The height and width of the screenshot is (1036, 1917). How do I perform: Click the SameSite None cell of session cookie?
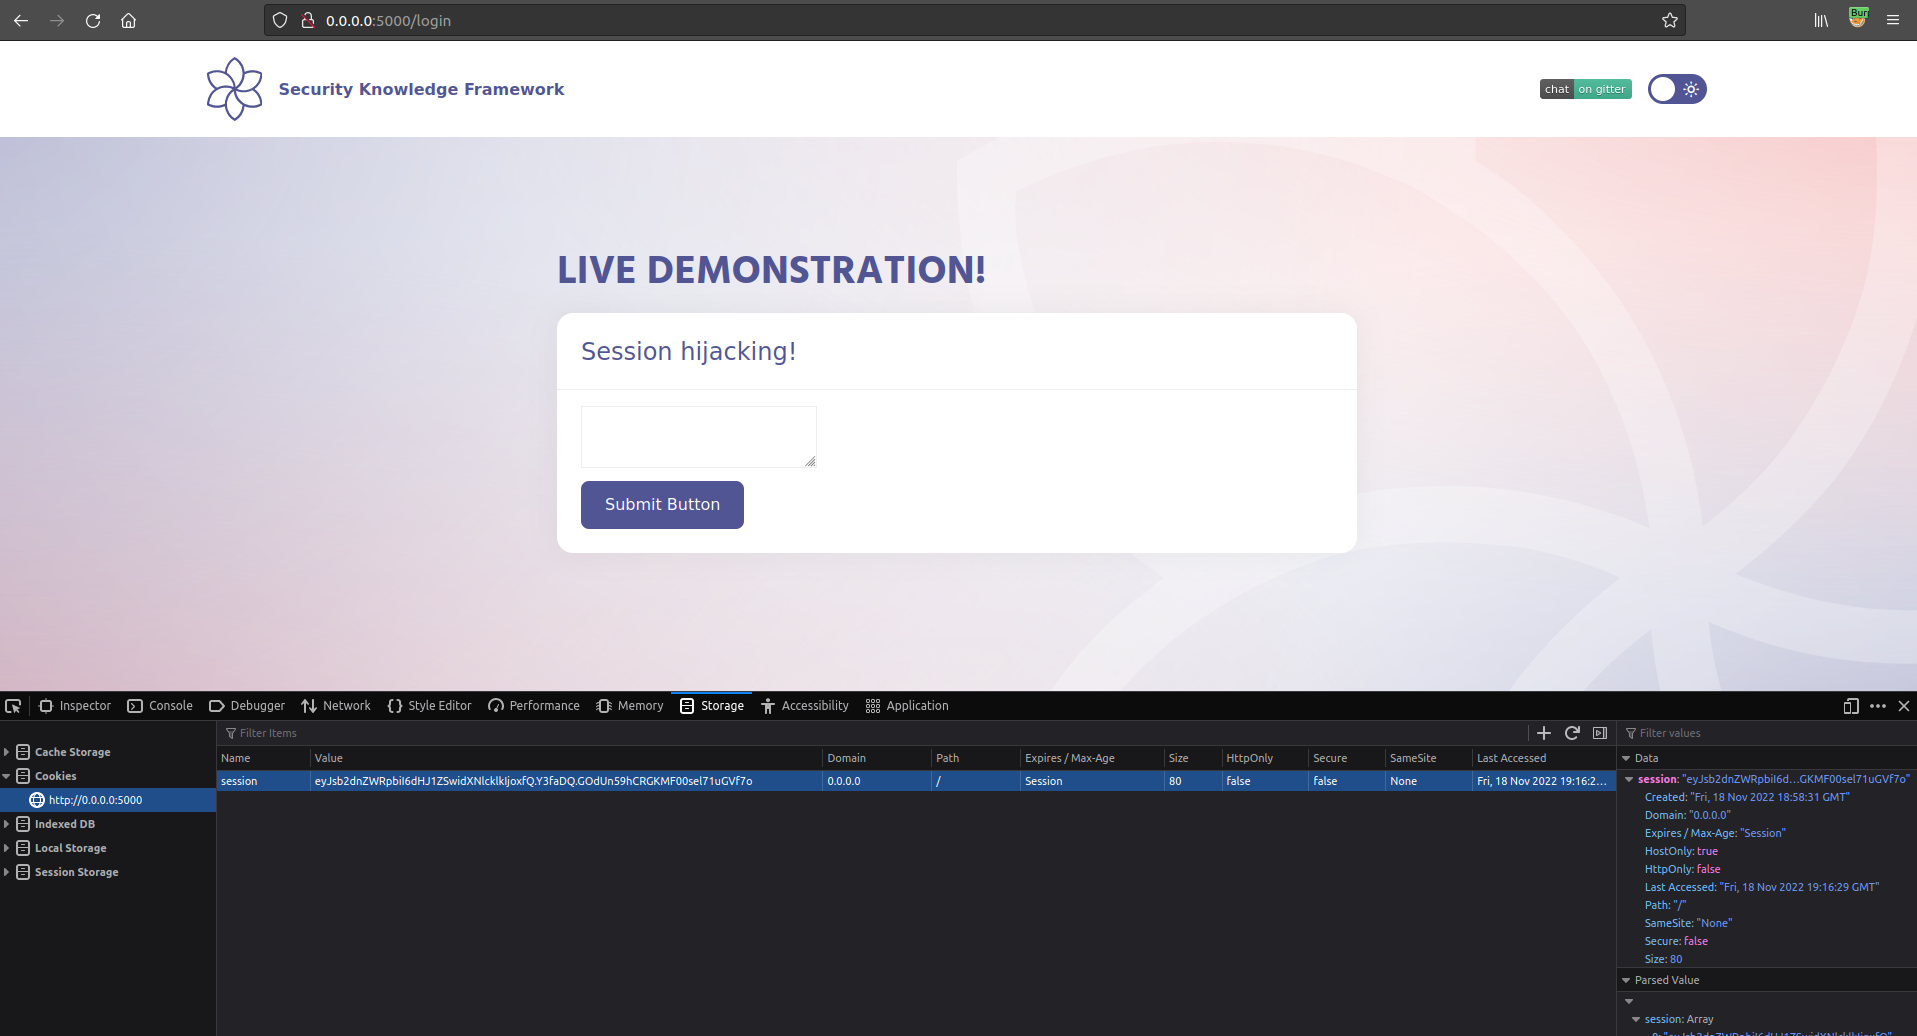pyautogui.click(x=1429, y=781)
